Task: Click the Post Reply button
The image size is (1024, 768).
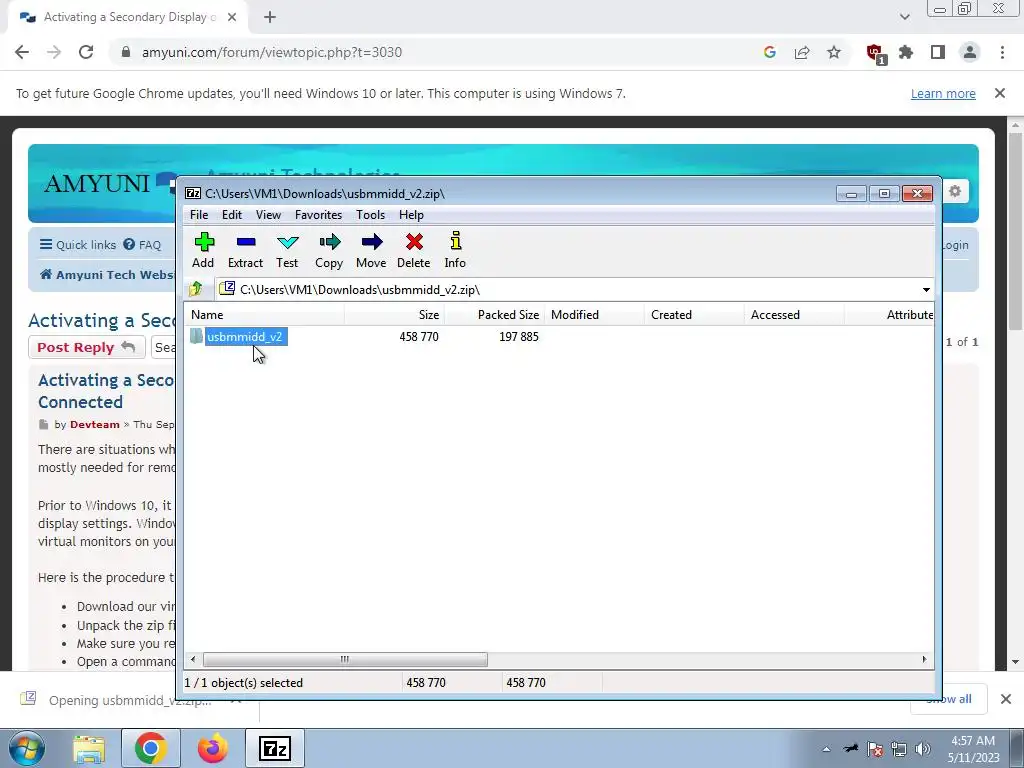Action: pyautogui.click(x=86, y=347)
